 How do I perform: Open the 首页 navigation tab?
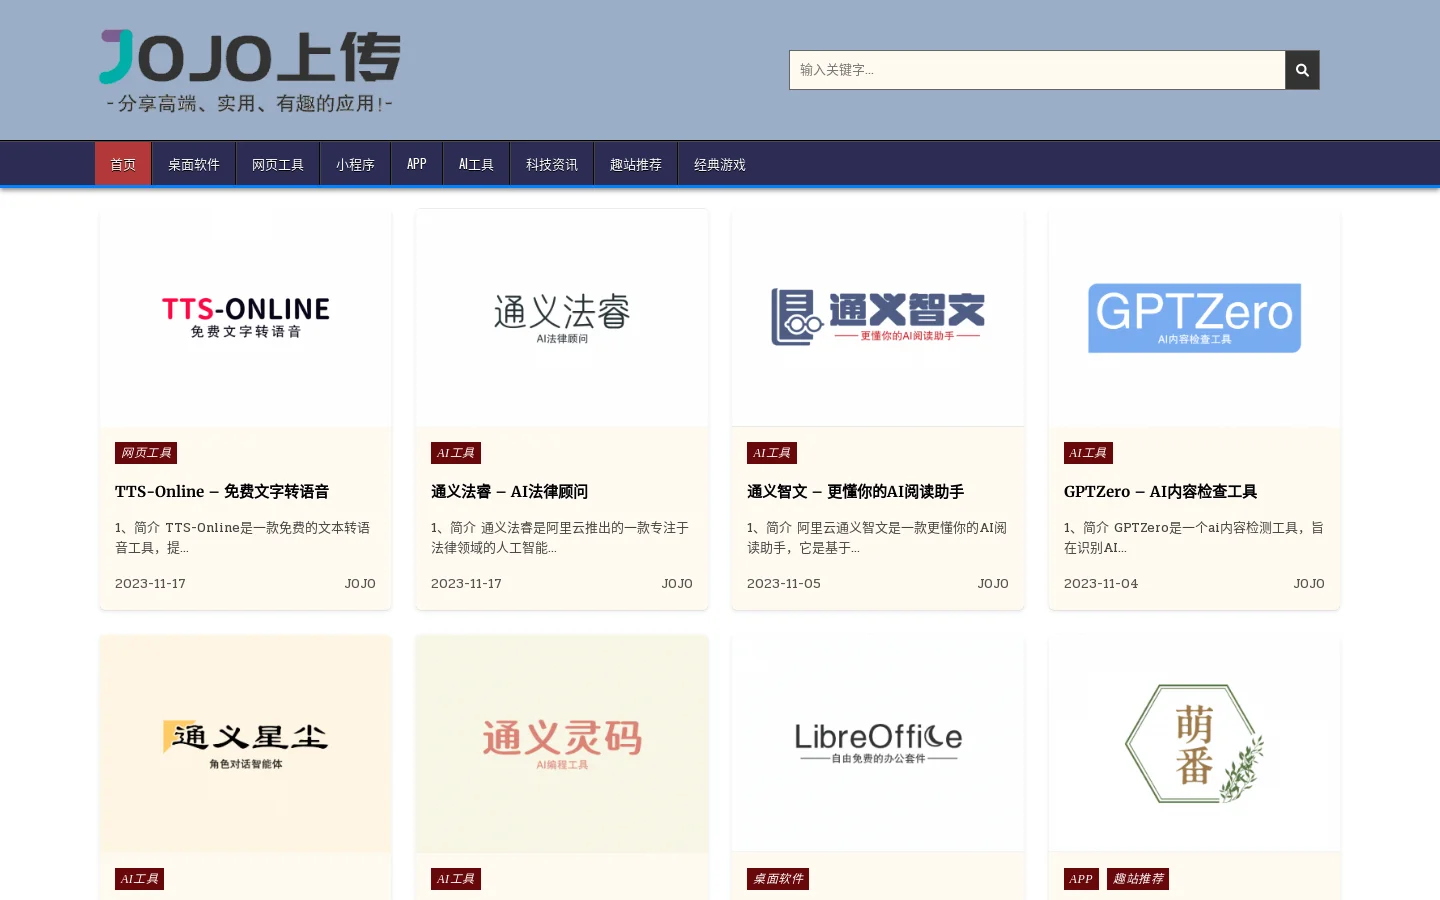coord(123,164)
